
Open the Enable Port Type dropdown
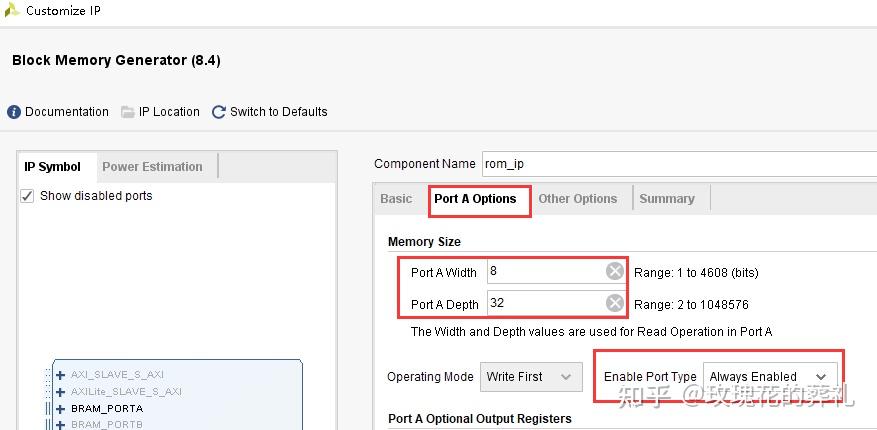click(x=768, y=377)
